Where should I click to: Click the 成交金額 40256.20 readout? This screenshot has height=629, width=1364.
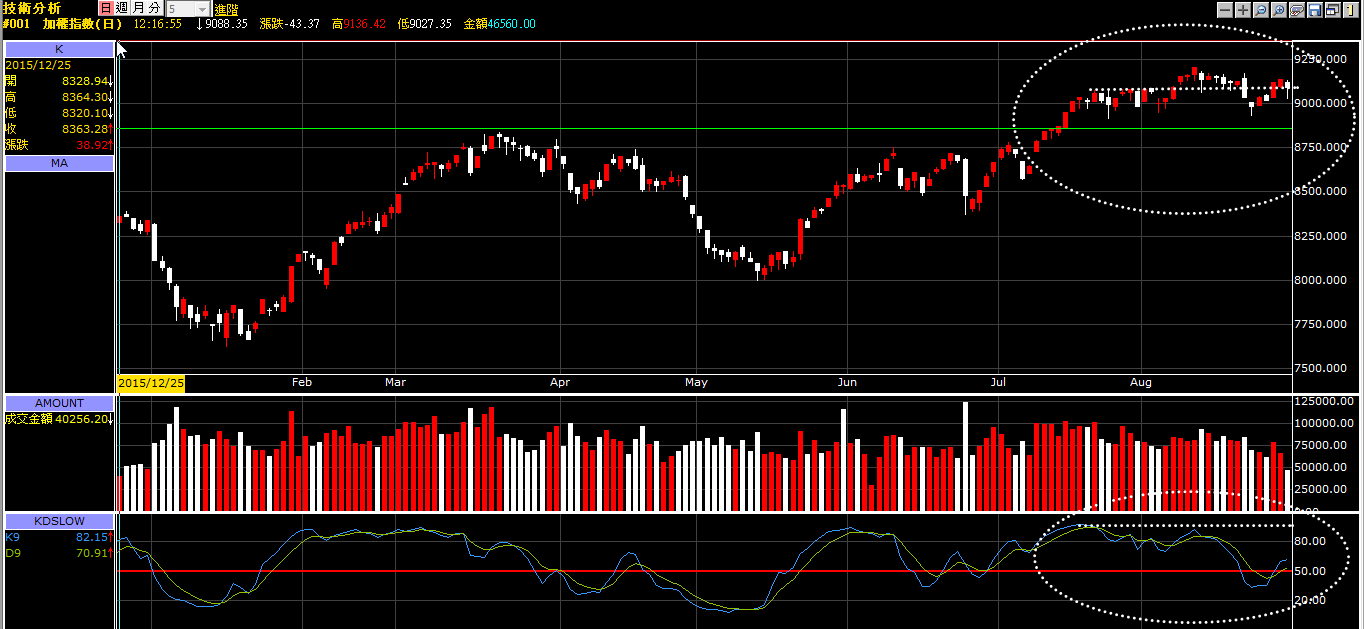[59, 419]
